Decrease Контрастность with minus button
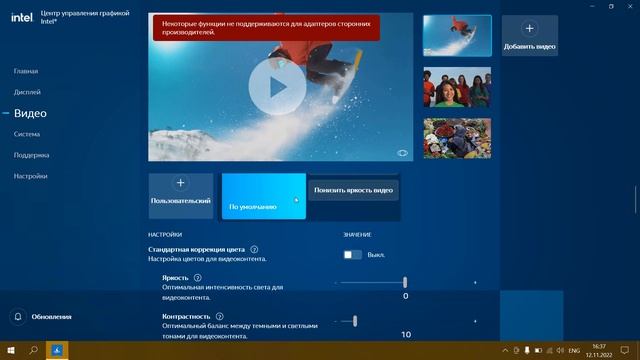The width and height of the screenshot is (640, 360). pos(336,321)
